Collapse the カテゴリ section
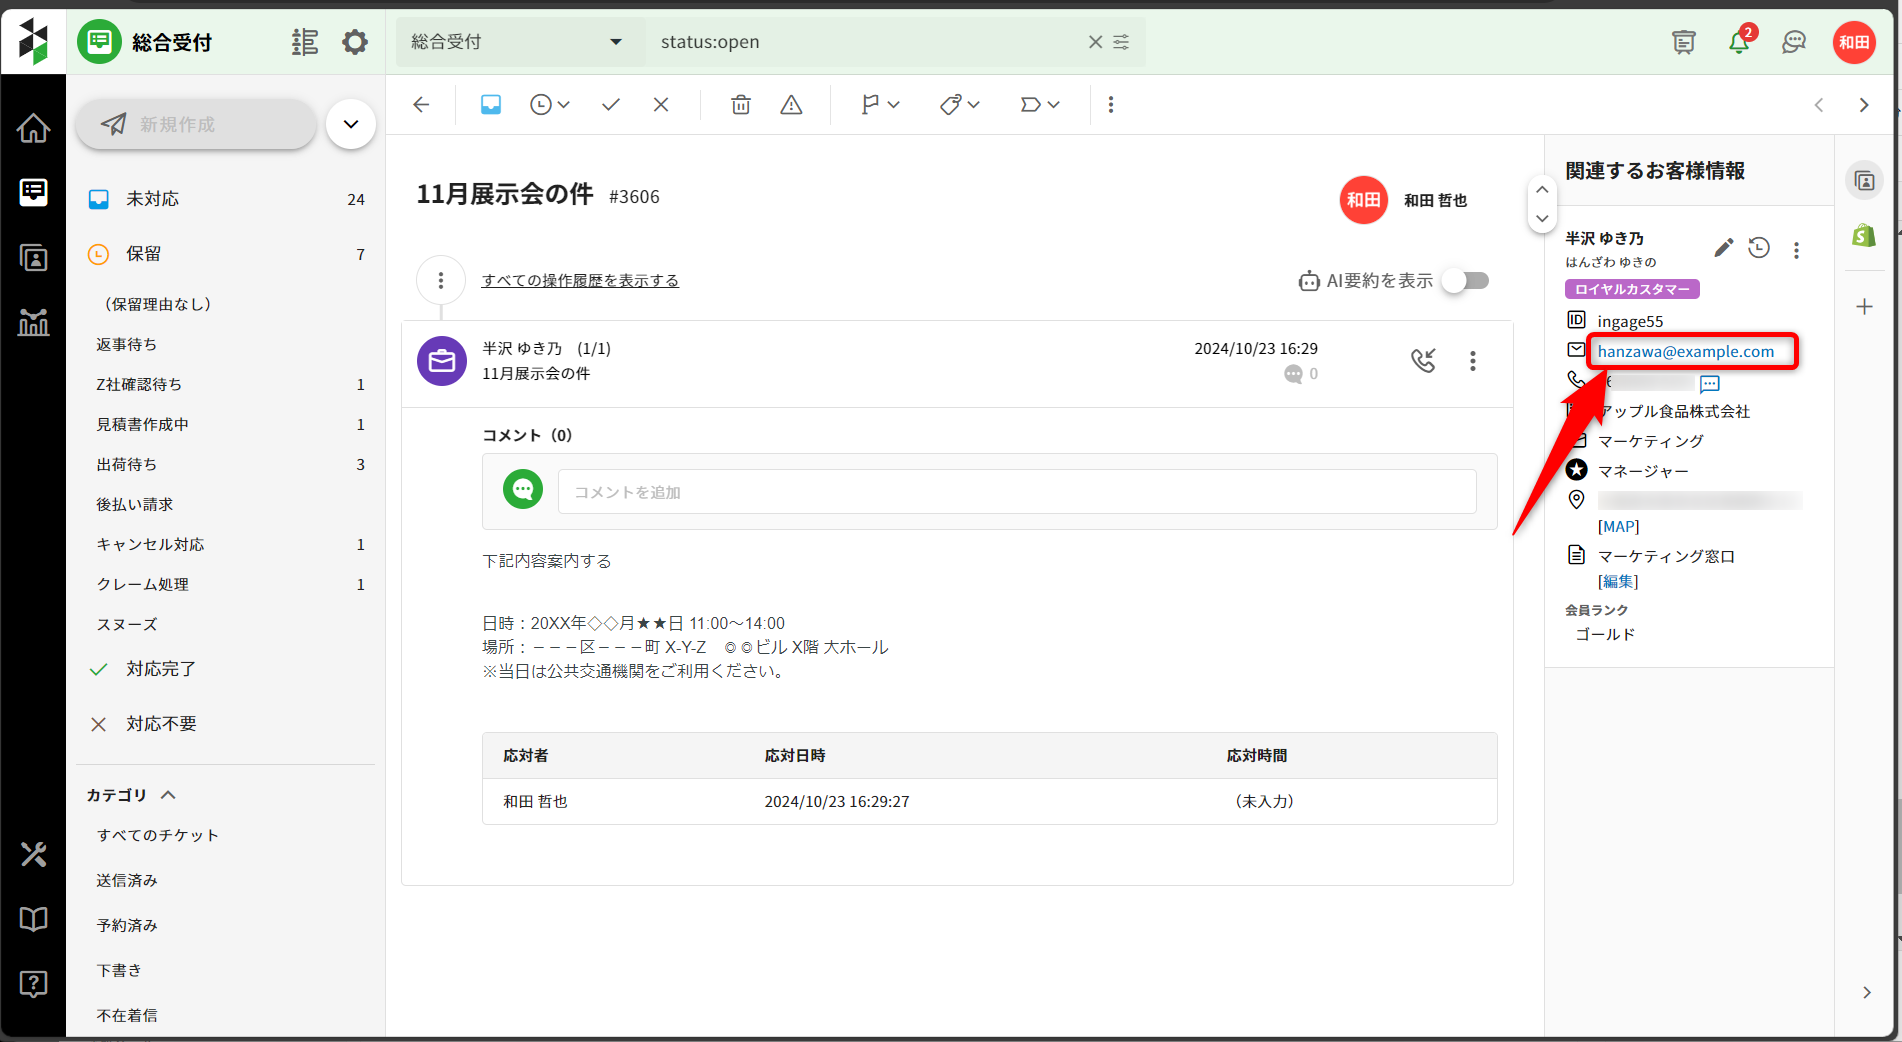This screenshot has height=1042, width=1902. pyautogui.click(x=169, y=795)
